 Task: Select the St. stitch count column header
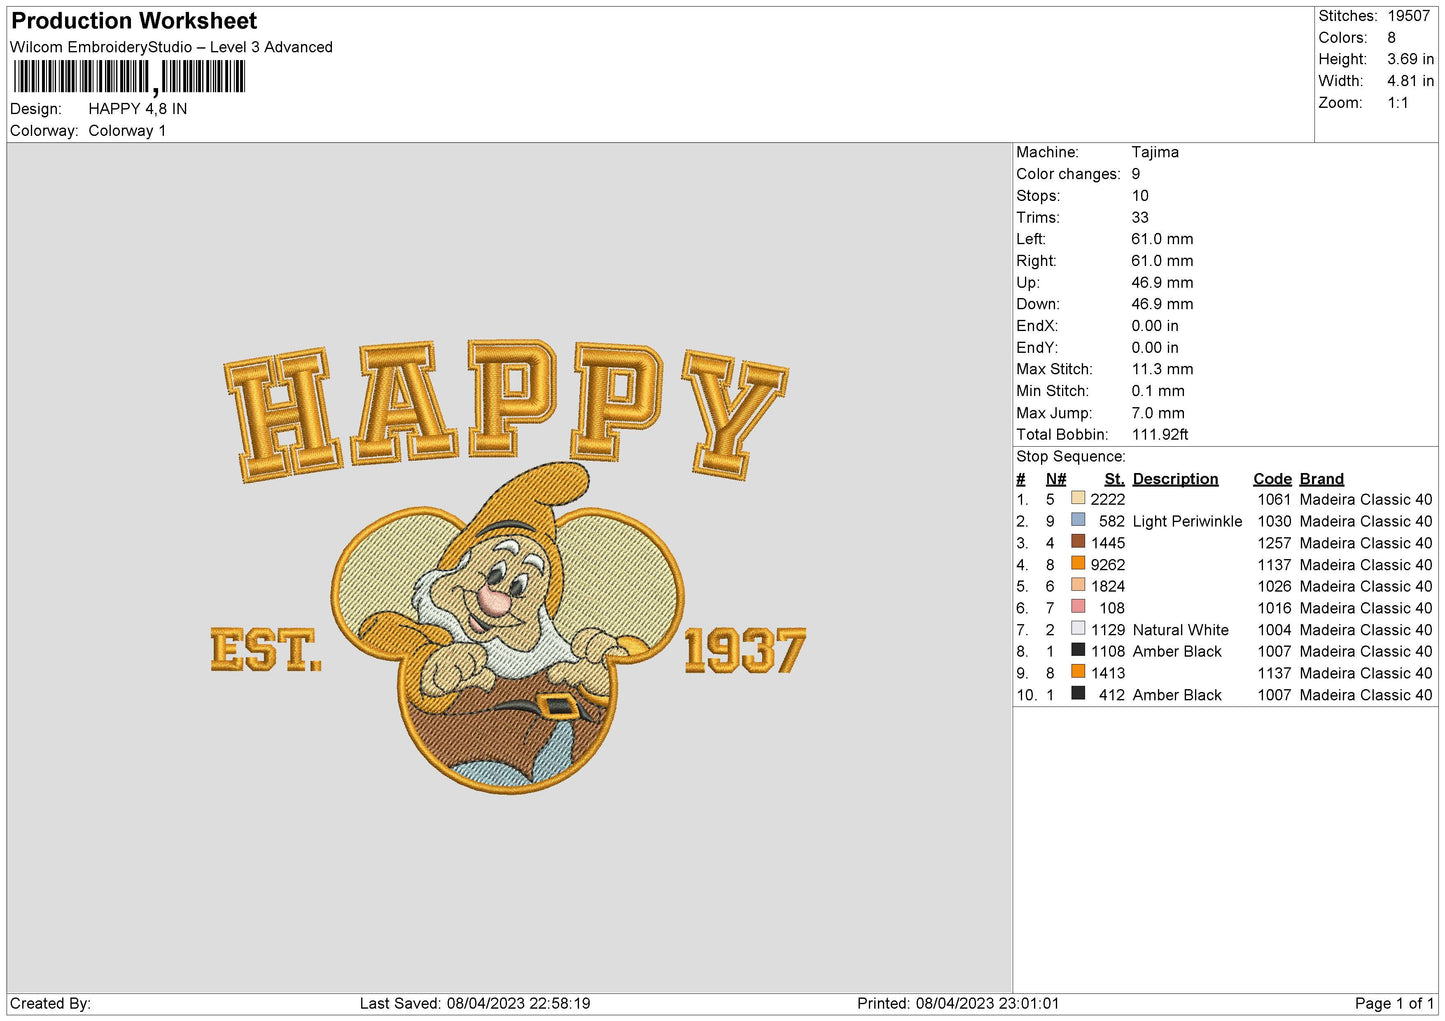(x=1114, y=479)
